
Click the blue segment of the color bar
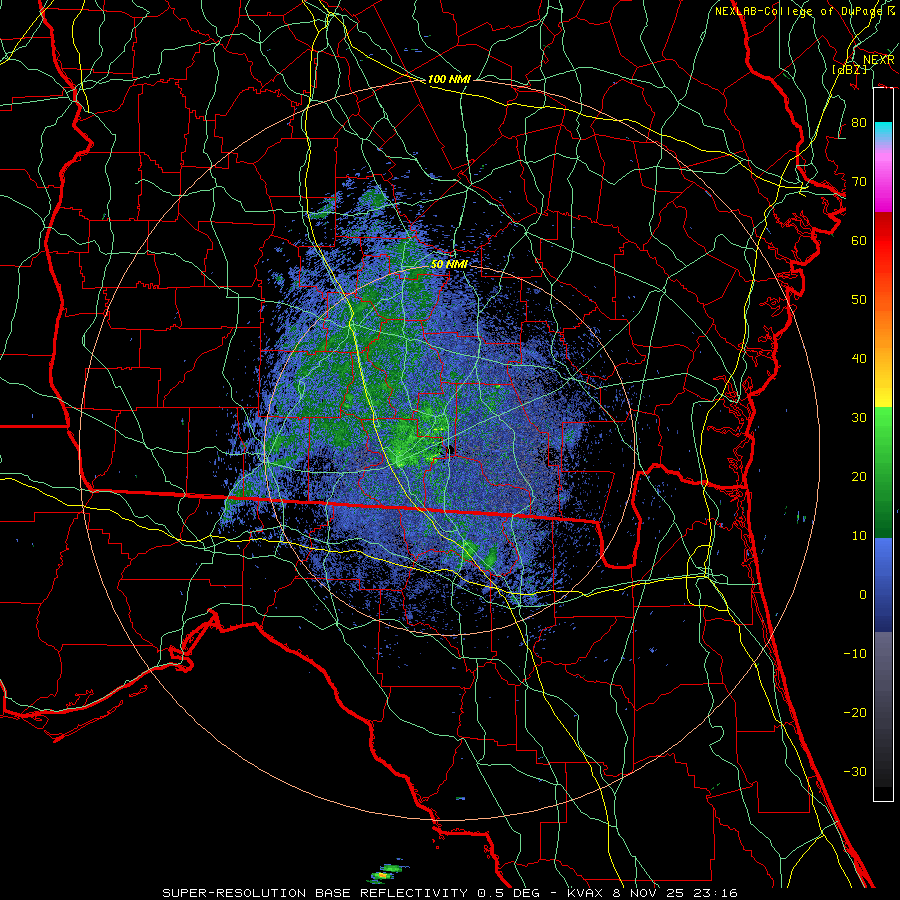pos(883,585)
